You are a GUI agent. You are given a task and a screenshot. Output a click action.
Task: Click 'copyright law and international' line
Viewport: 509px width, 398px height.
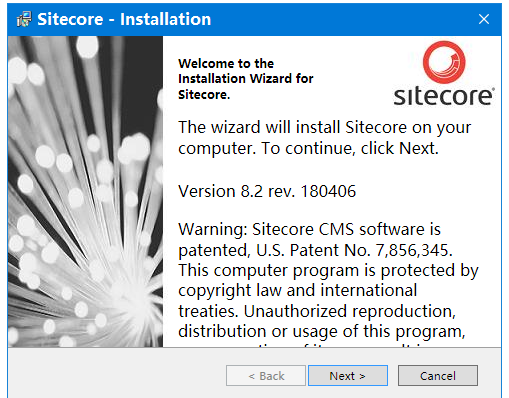[298, 291]
